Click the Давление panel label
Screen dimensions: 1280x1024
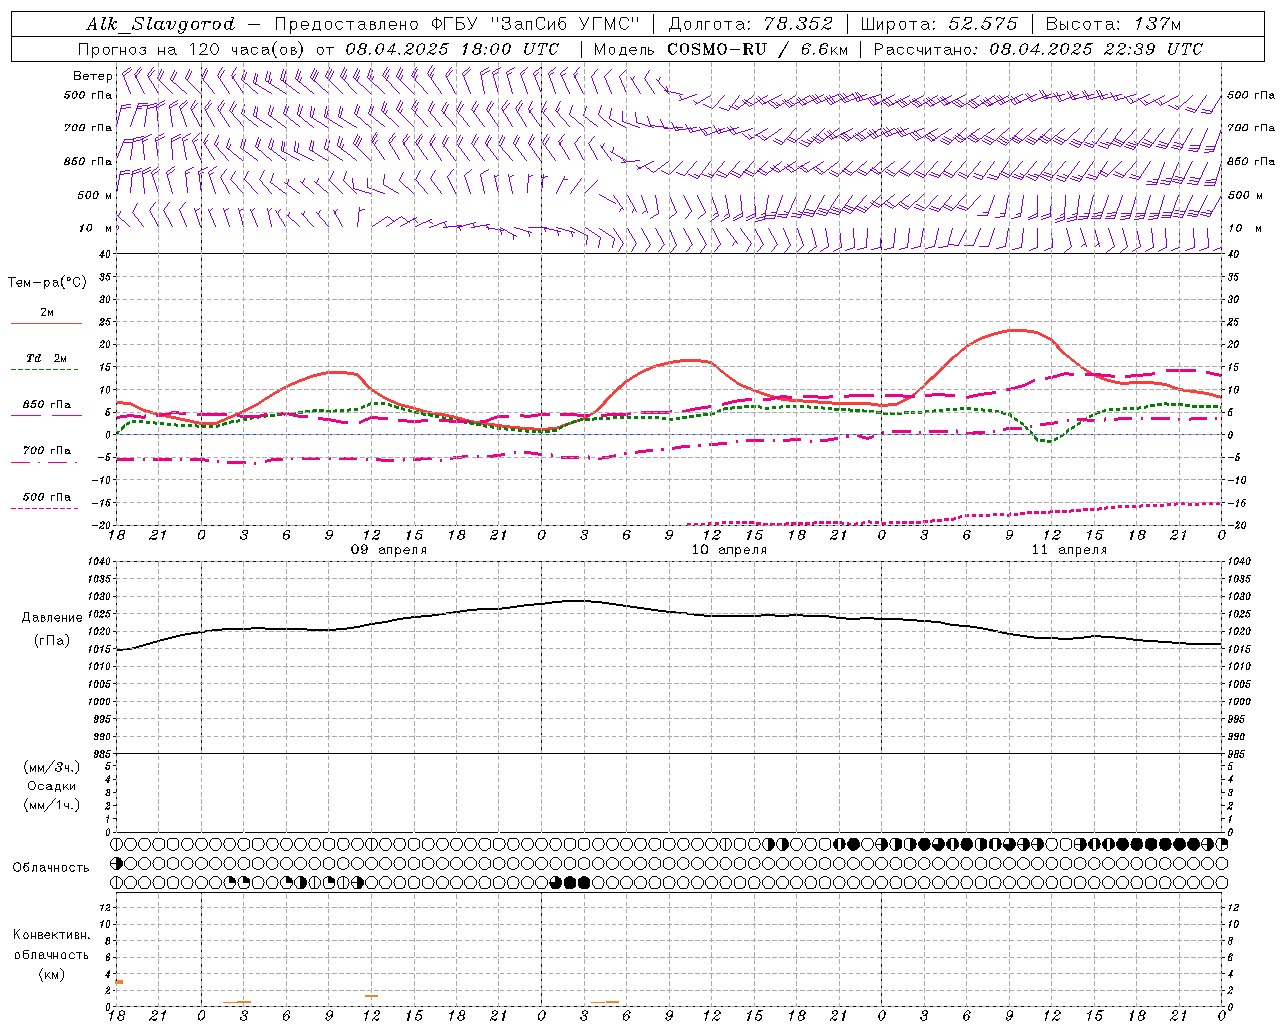coord(52,618)
